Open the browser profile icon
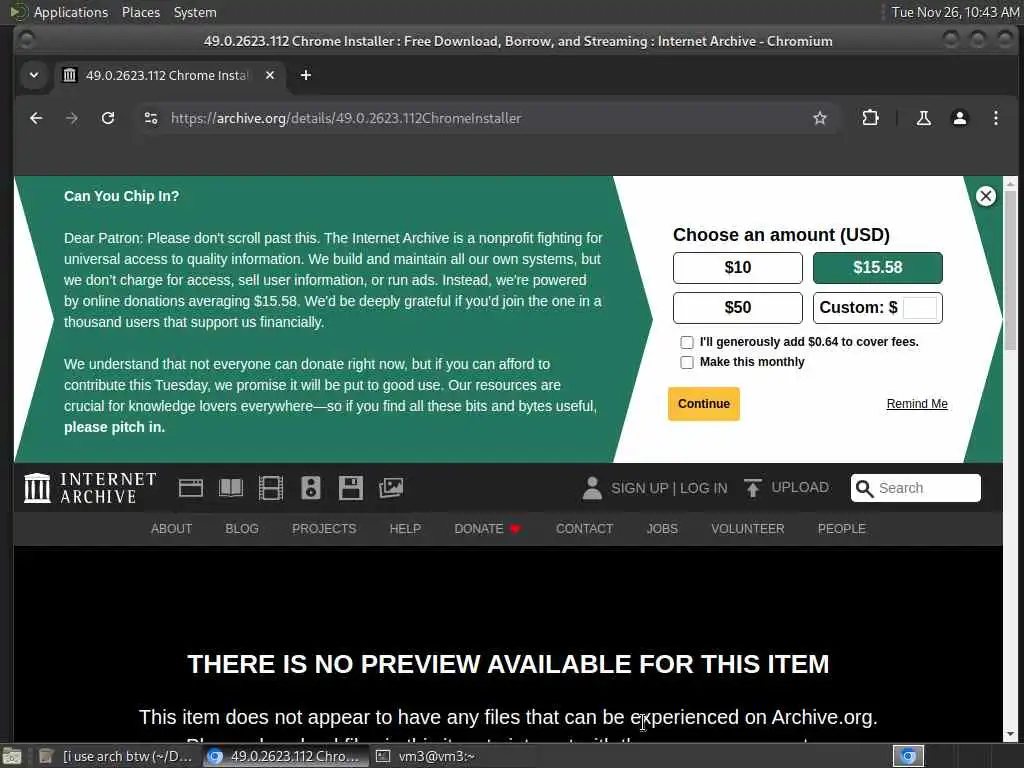This screenshot has height=768, width=1024. click(959, 118)
